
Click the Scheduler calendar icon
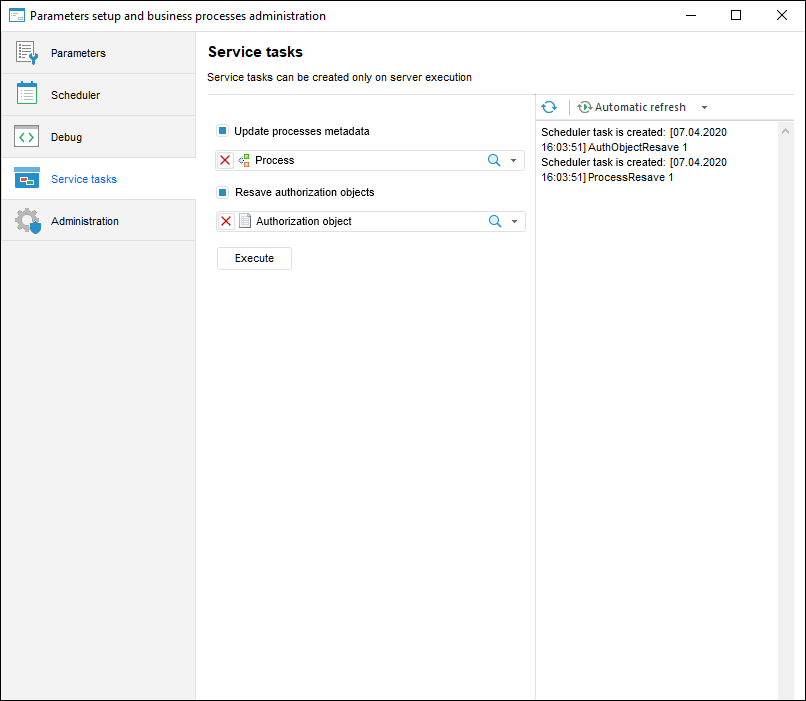[27, 95]
